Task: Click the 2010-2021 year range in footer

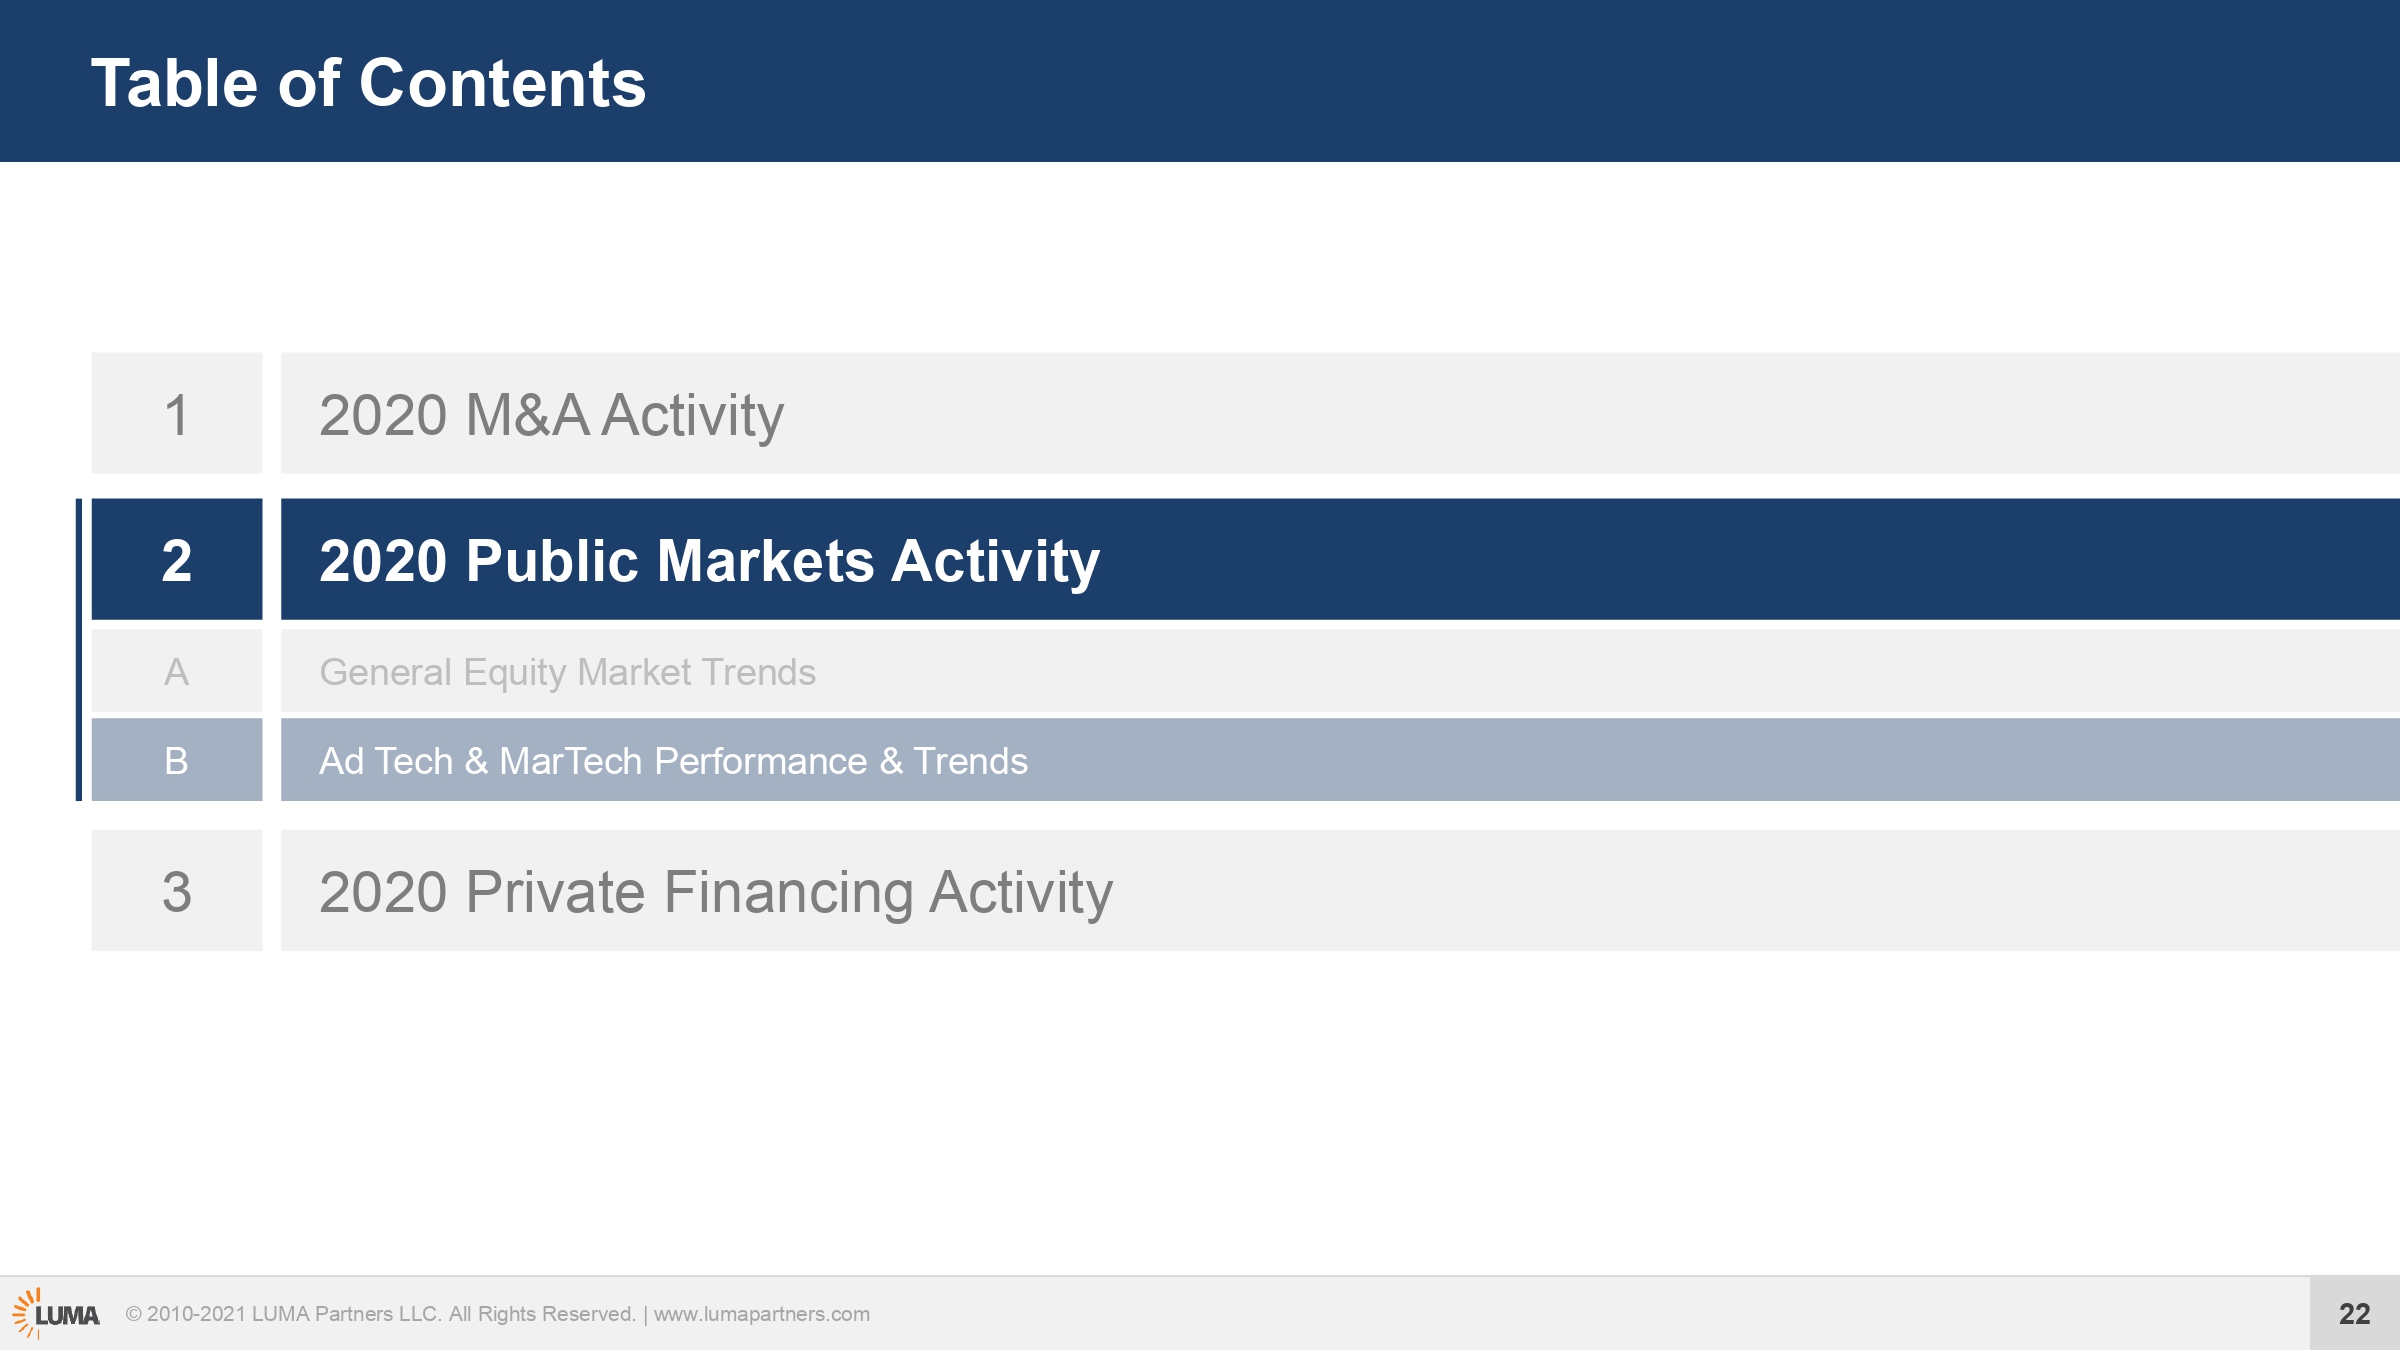Action: click(x=197, y=1314)
